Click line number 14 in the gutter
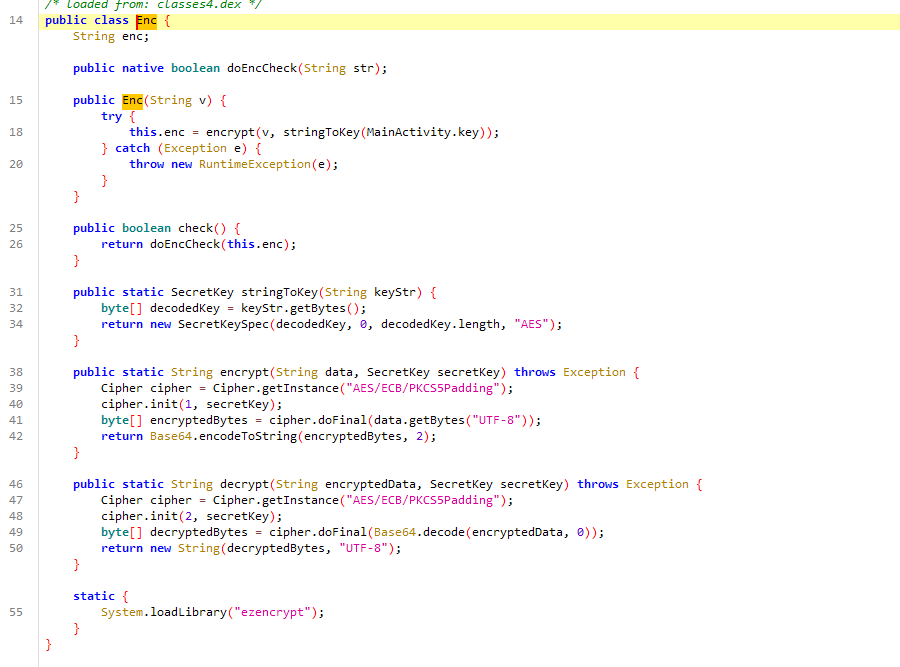This screenshot has height=667, width=900. point(16,21)
